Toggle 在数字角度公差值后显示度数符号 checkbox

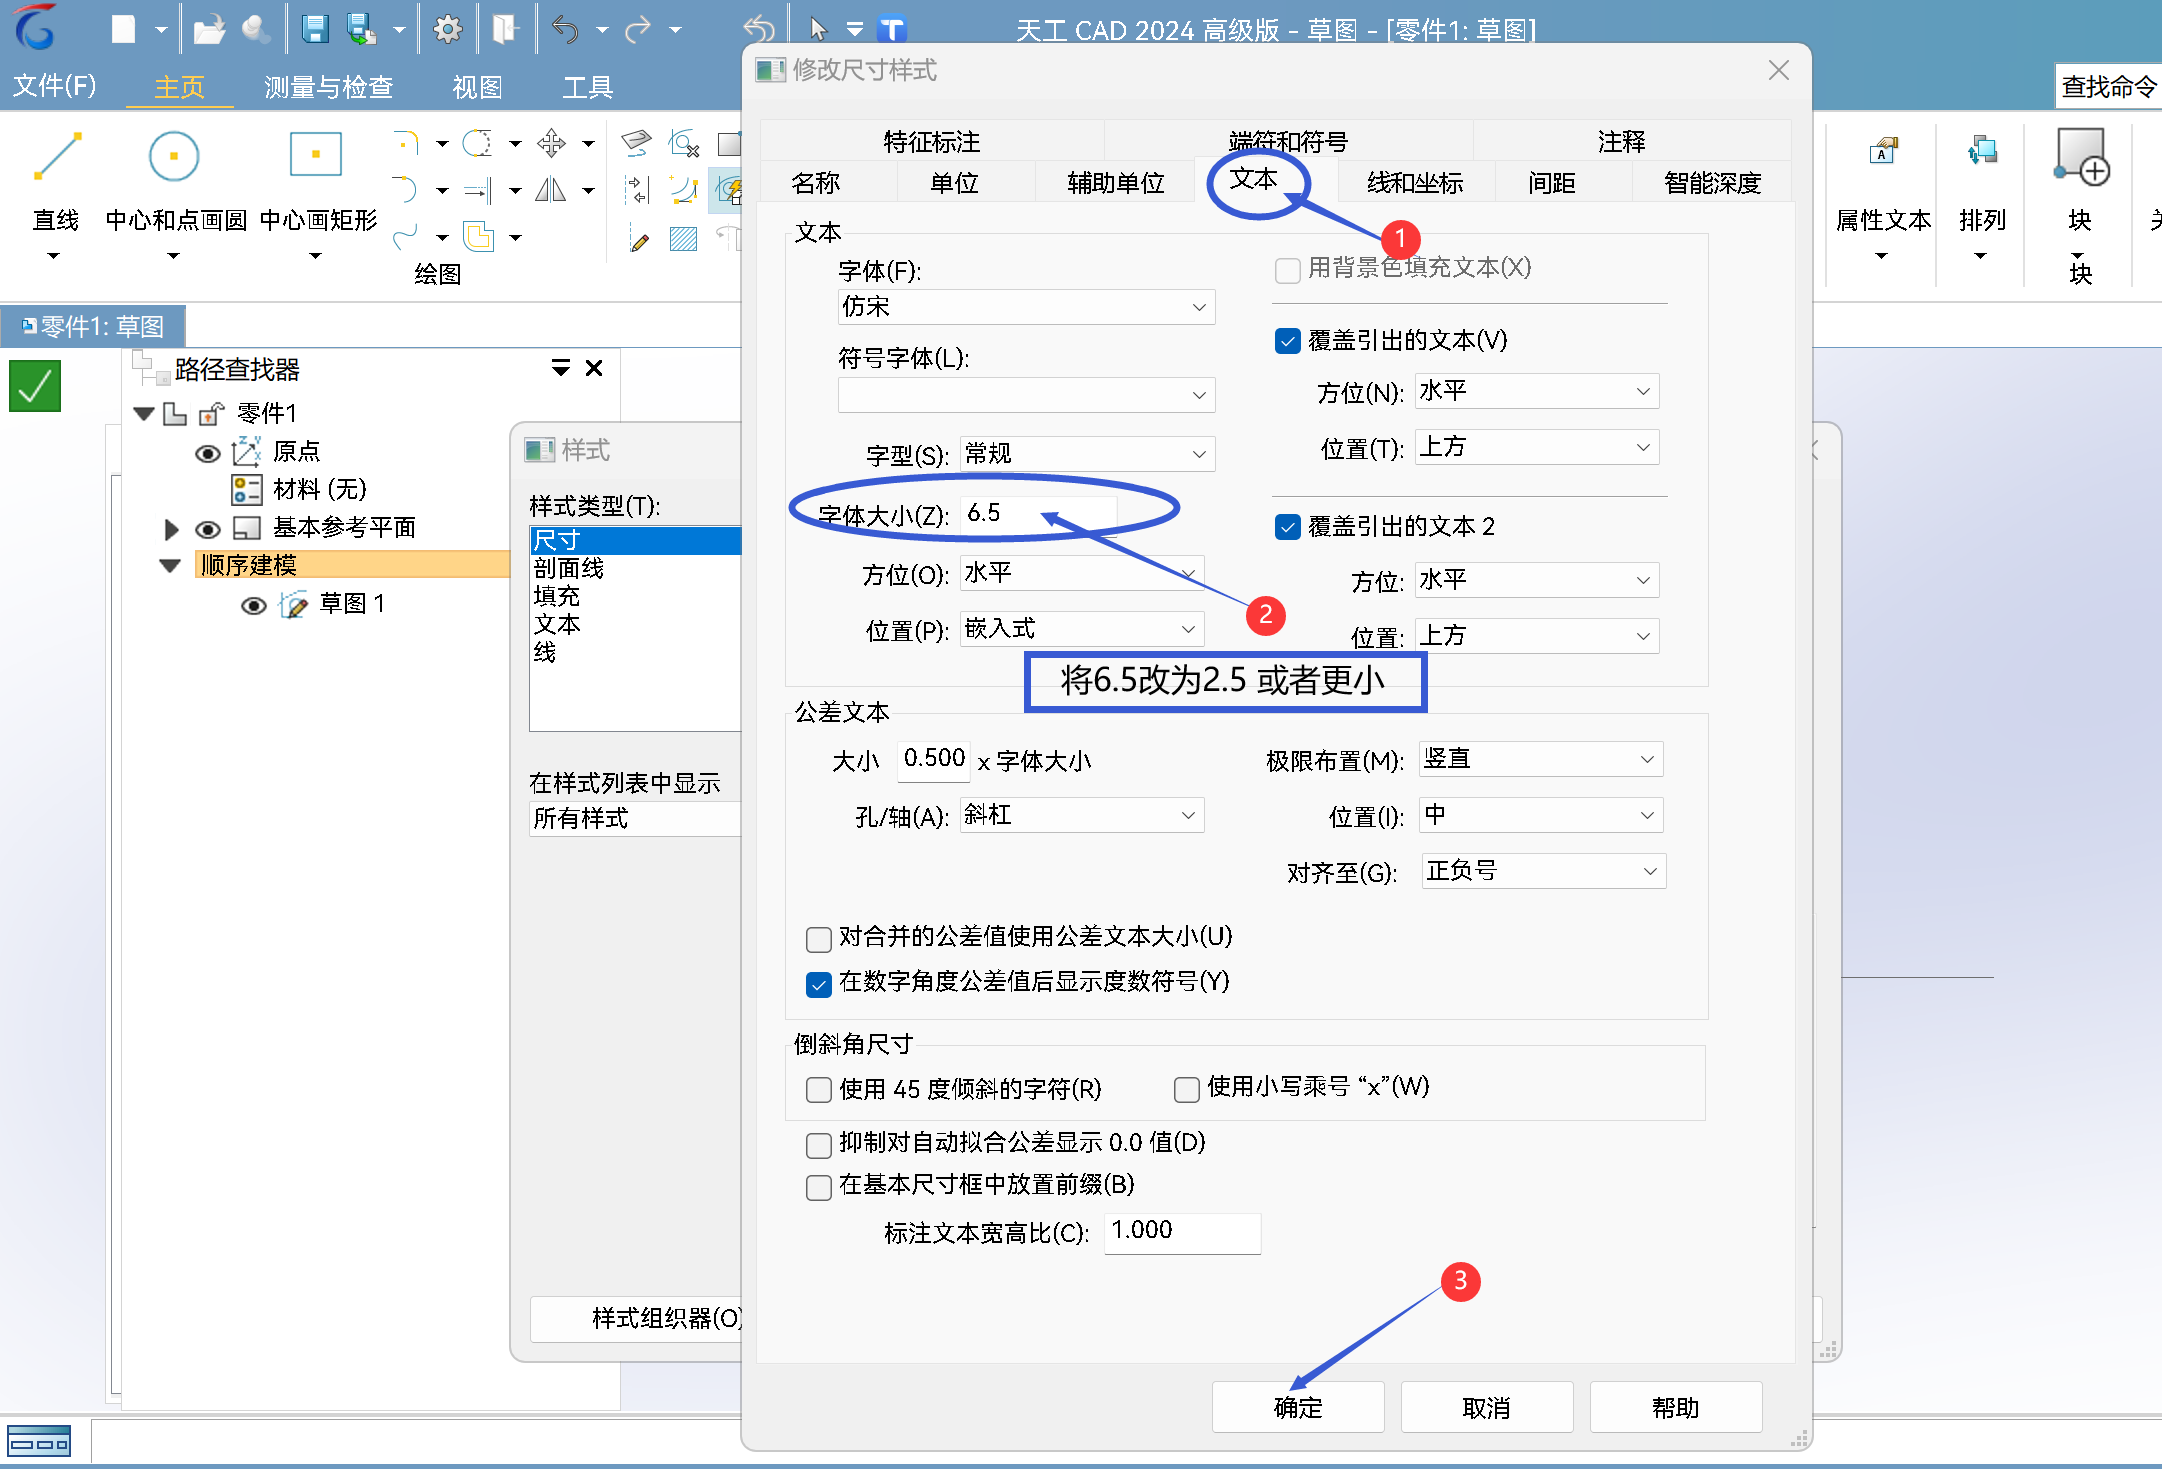pos(819,985)
